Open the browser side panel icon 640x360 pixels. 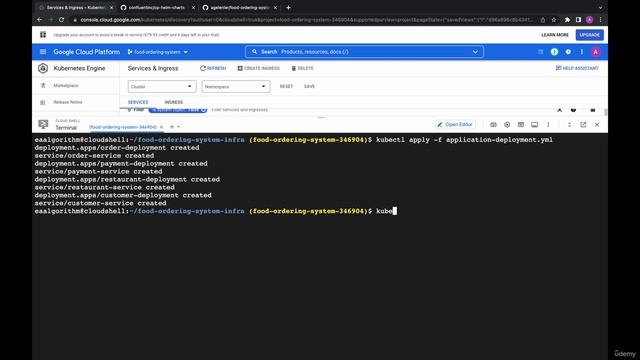[x=578, y=20]
